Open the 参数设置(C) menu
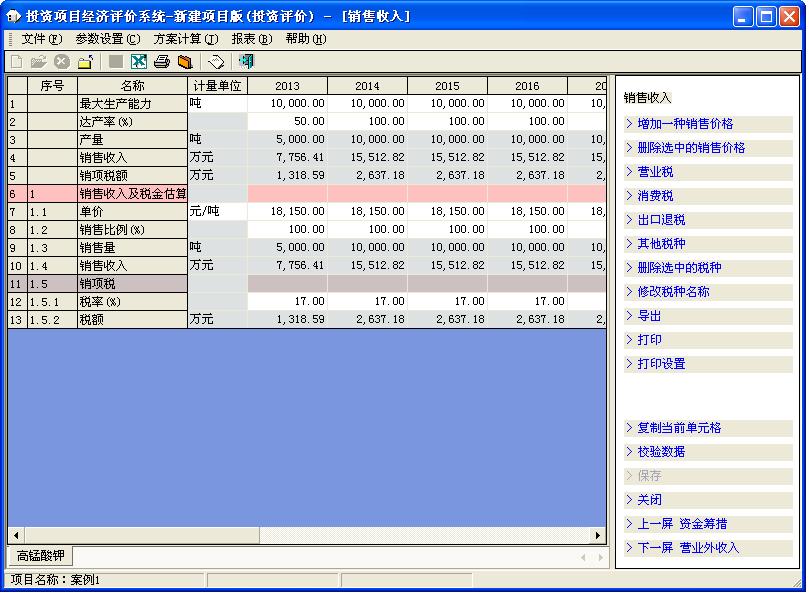 (108, 39)
